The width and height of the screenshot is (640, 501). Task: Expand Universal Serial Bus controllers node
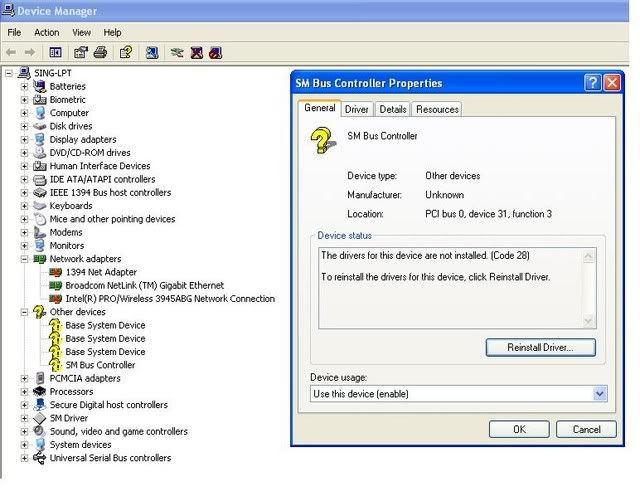[x=24, y=458]
